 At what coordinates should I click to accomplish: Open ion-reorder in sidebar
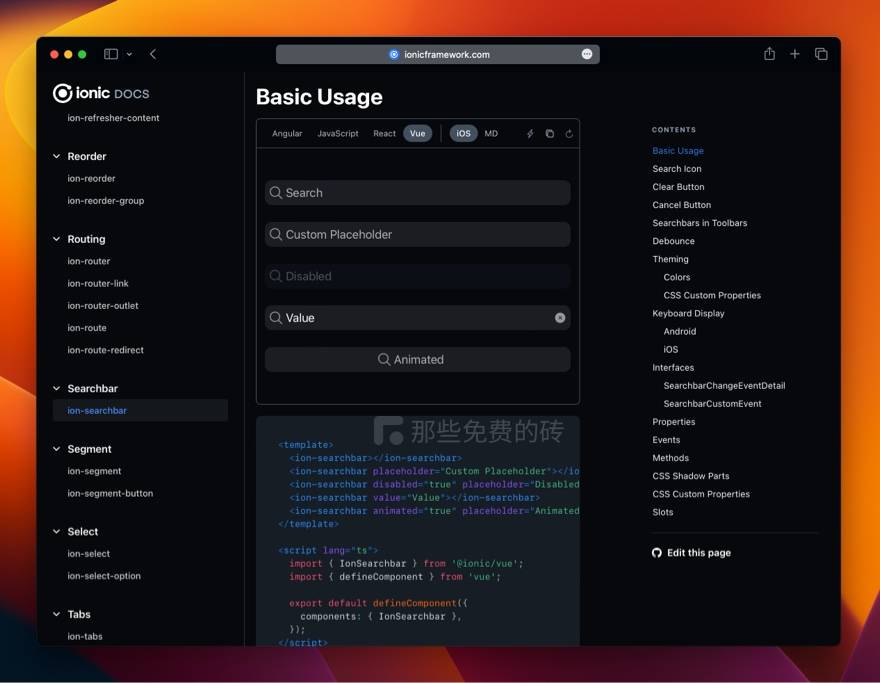(x=91, y=178)
